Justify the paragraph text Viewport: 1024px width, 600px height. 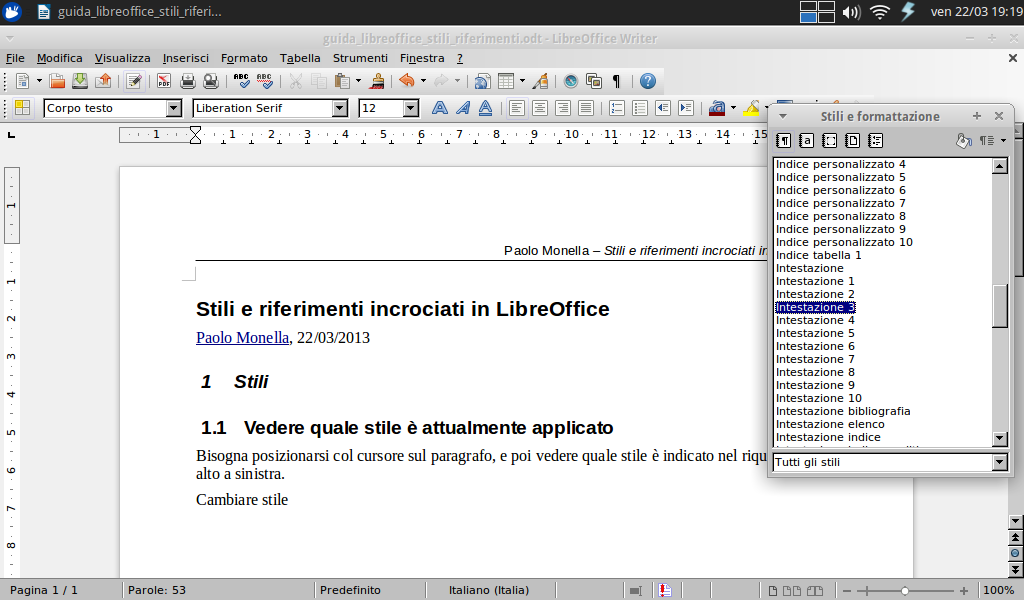[586, 108]
